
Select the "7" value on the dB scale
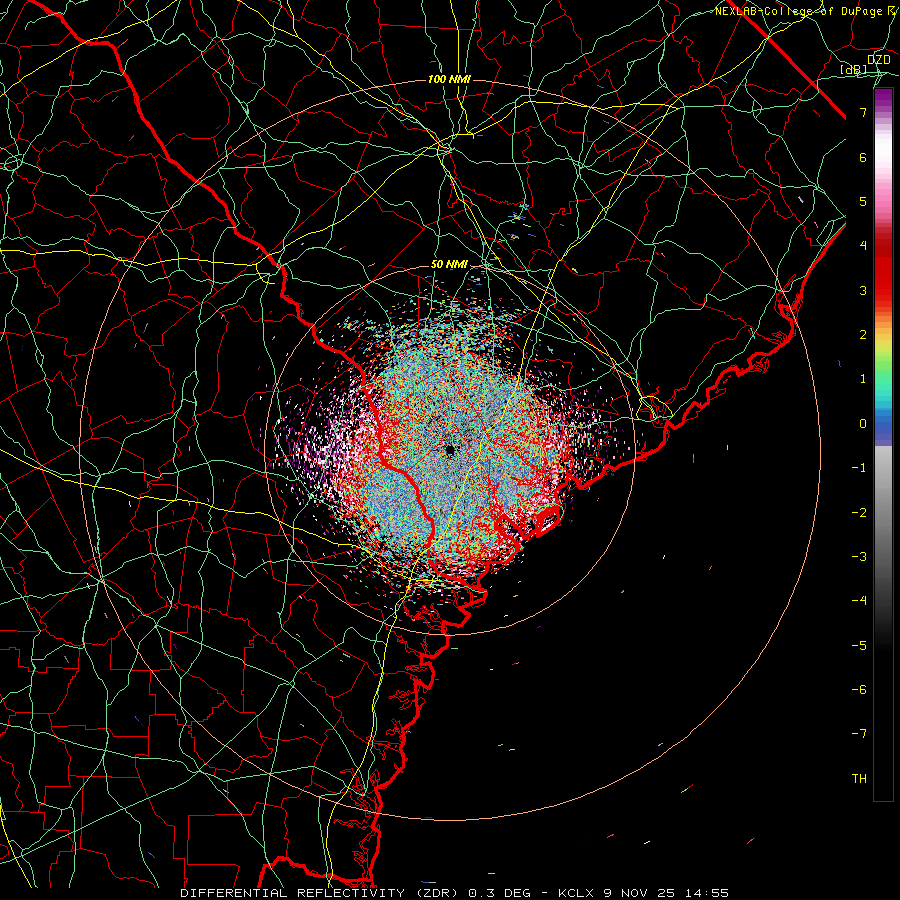[863, 112]
